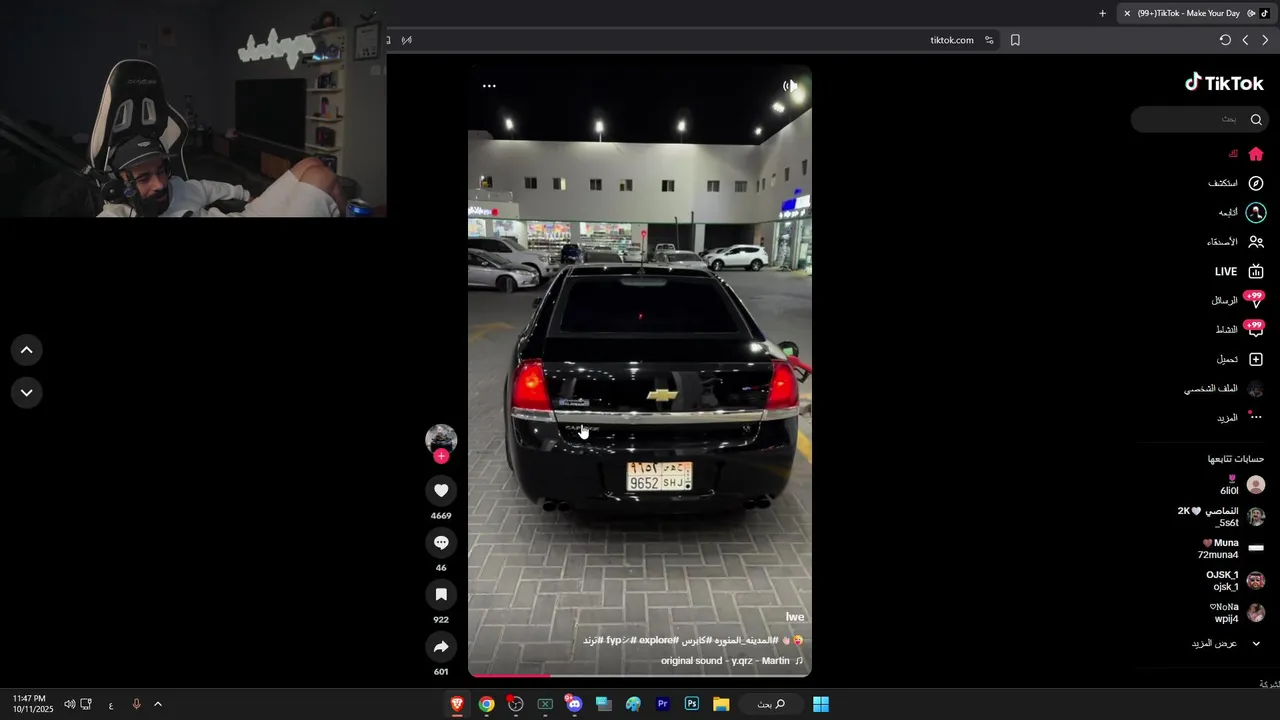Open the creator's avatar thumbnail
Viewport: 1280px width, 720px height.
(441, 439)
